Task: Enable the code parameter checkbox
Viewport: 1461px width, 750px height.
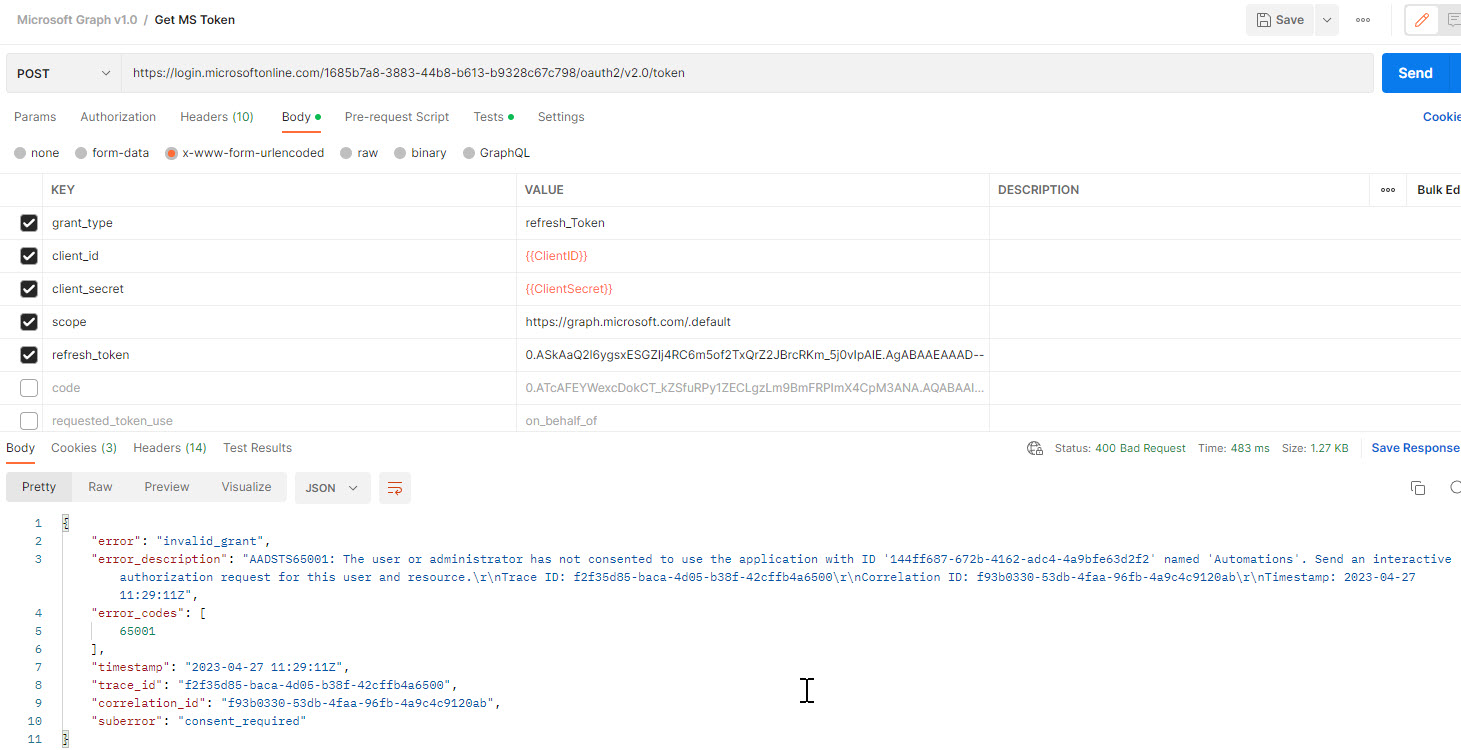Action: pyautogui.click(x=29, y=388)
